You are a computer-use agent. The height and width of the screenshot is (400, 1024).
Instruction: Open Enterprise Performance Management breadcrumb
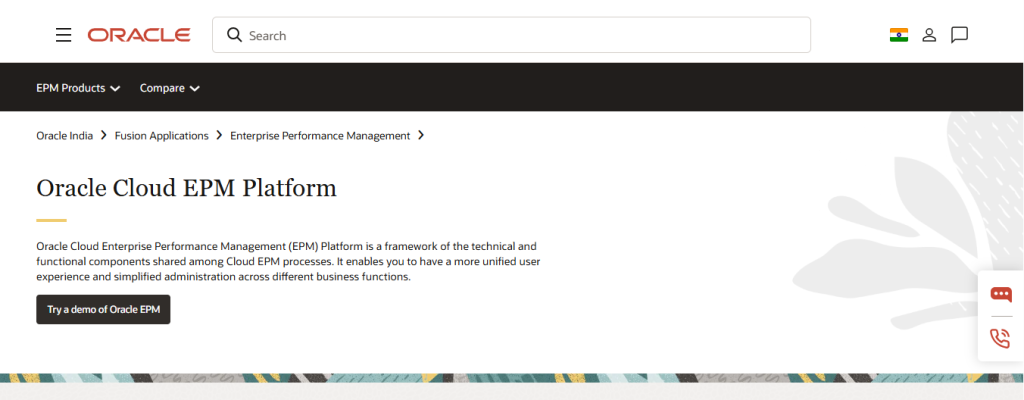click(320, 135)
